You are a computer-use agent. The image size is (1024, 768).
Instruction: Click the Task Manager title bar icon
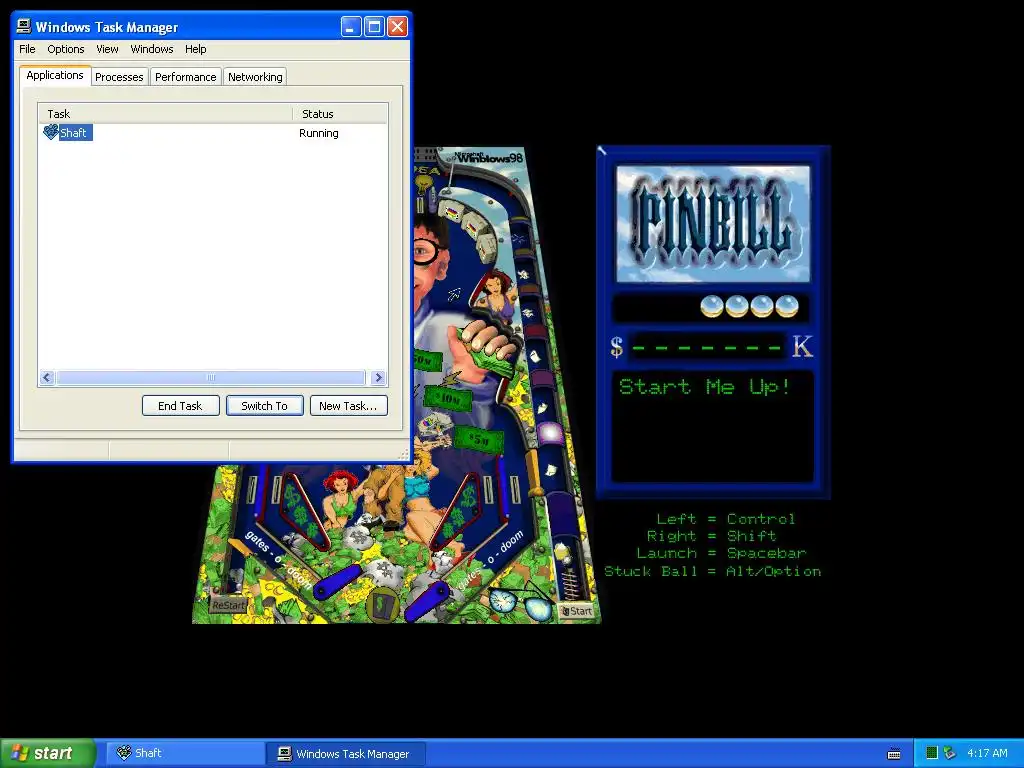(24, 26)
